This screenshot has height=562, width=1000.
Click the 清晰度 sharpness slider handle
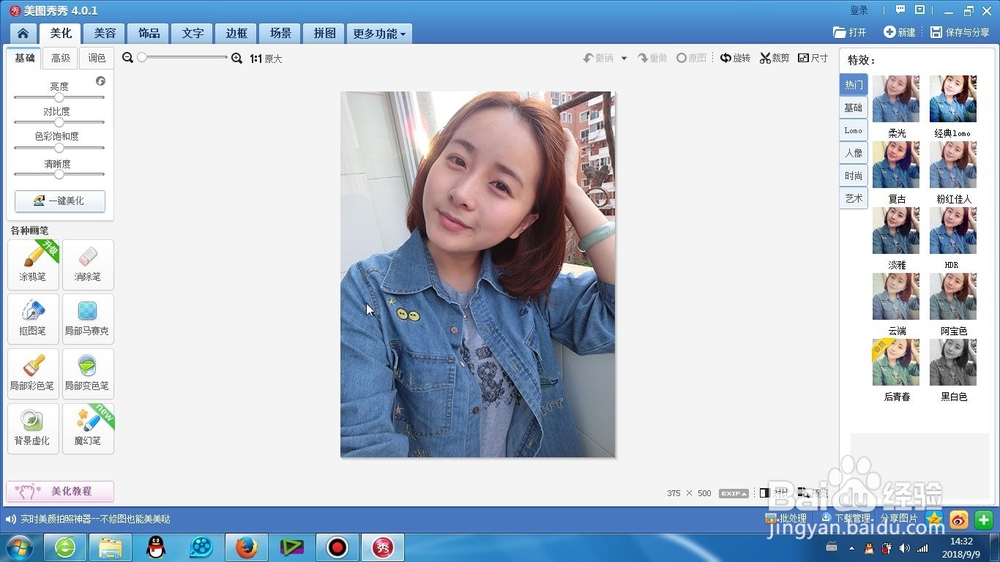[x=59, y=174]
